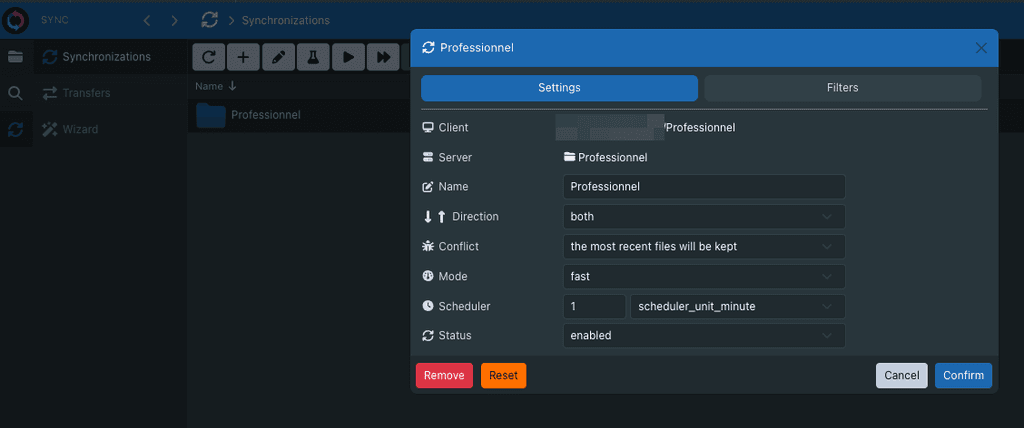Open the search icon in left sidebar

[x=15, y=93]
